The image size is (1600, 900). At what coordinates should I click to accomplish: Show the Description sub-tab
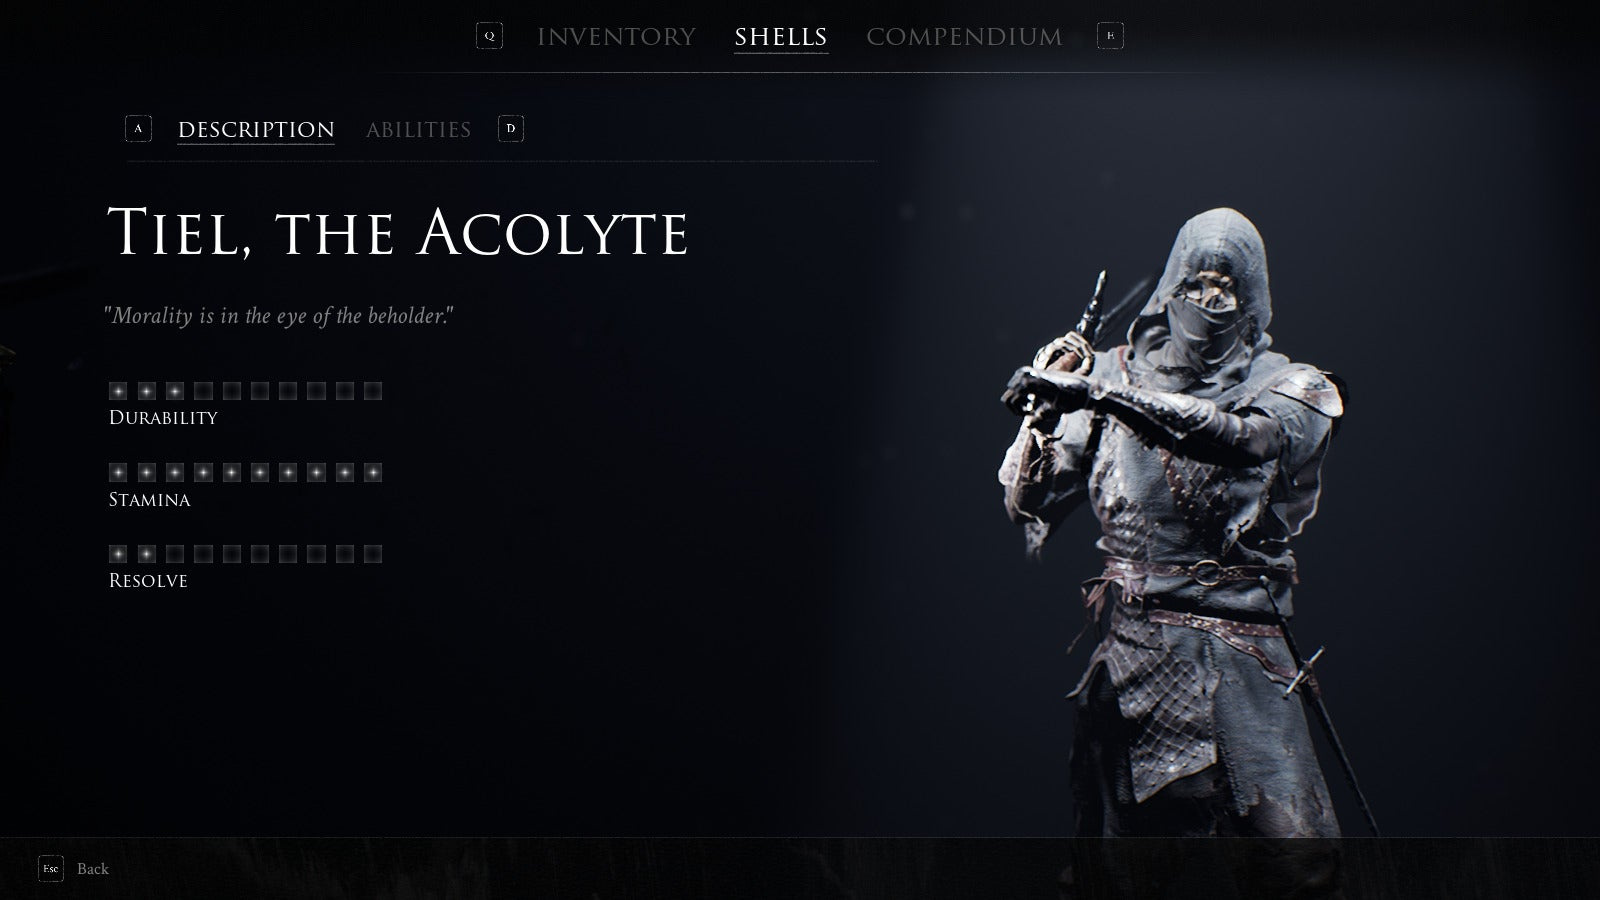click(x=256, y=130)
